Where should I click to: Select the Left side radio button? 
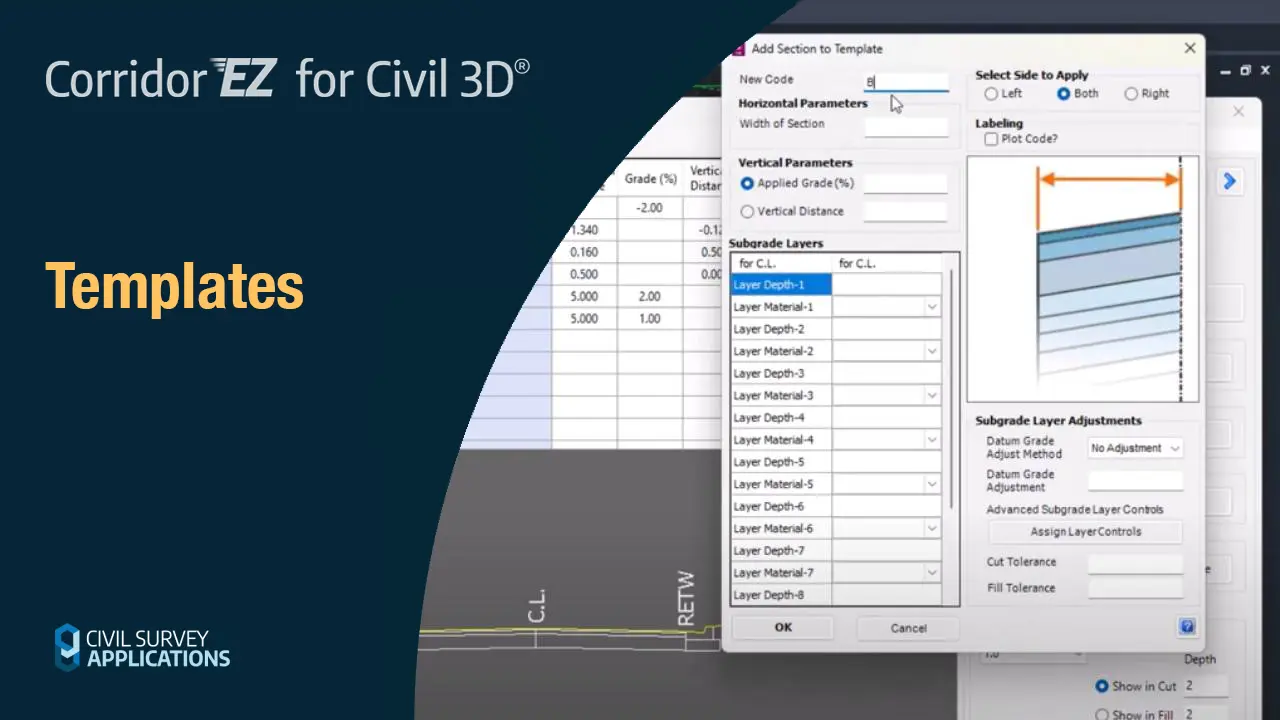(x=991, y=94)
